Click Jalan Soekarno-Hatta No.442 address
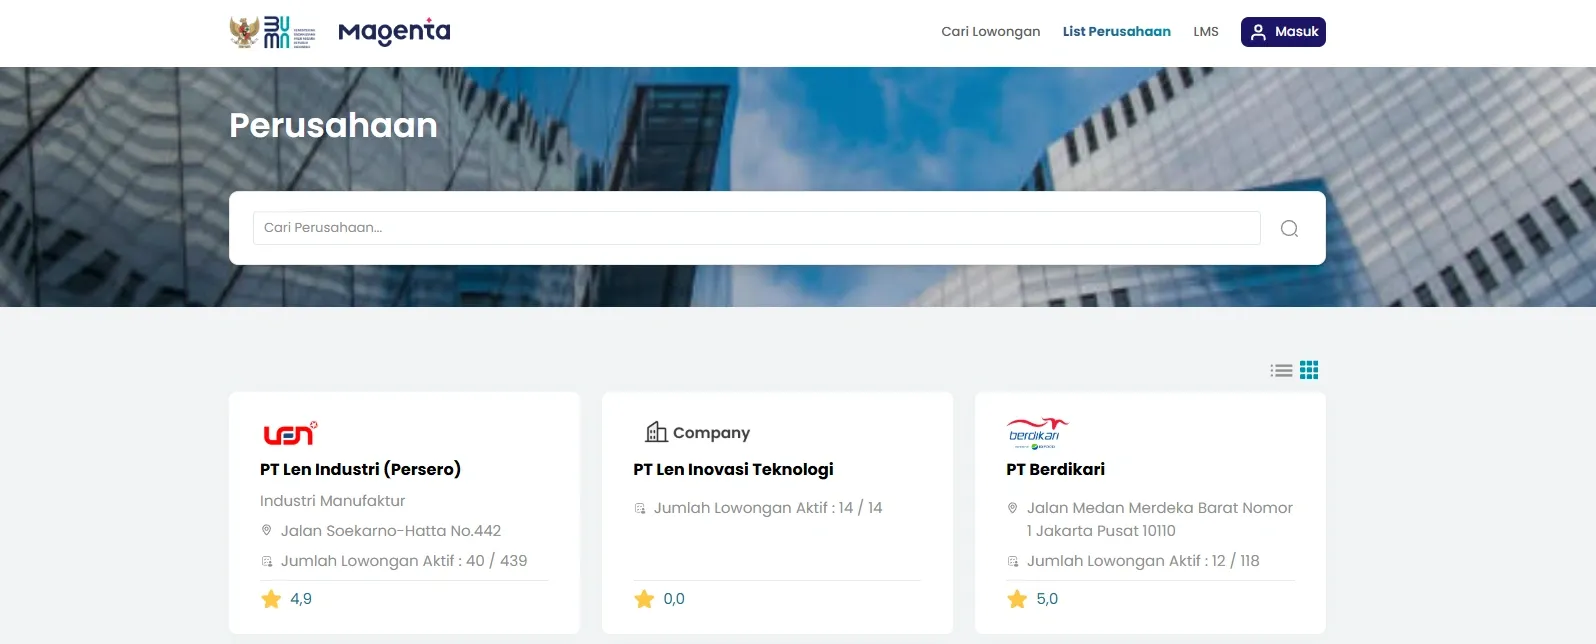The height and width of the screenshot is (644, 1596). click(x=390, y=531)
